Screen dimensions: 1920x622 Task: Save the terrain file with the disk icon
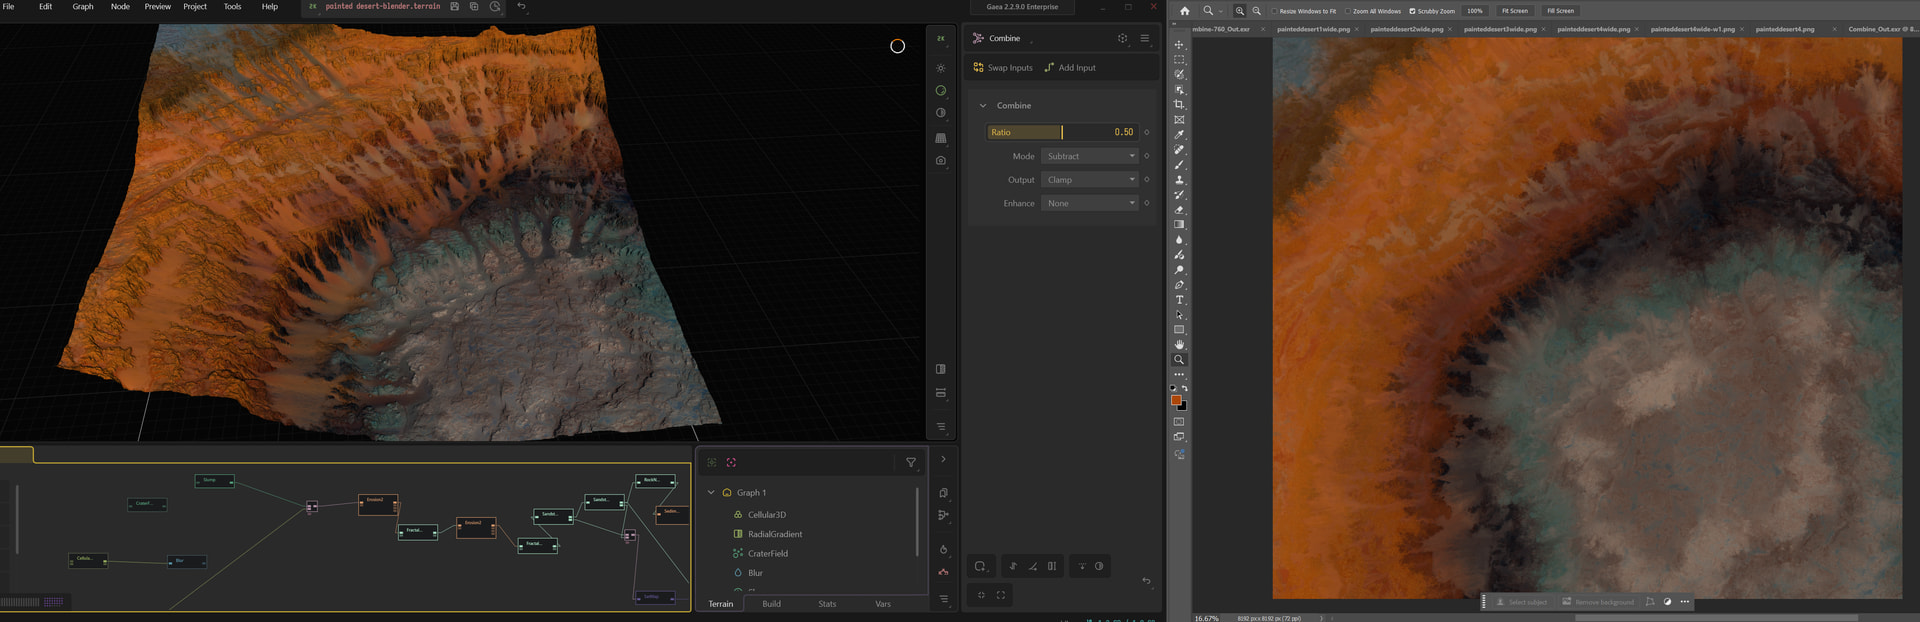coord(454,7)
